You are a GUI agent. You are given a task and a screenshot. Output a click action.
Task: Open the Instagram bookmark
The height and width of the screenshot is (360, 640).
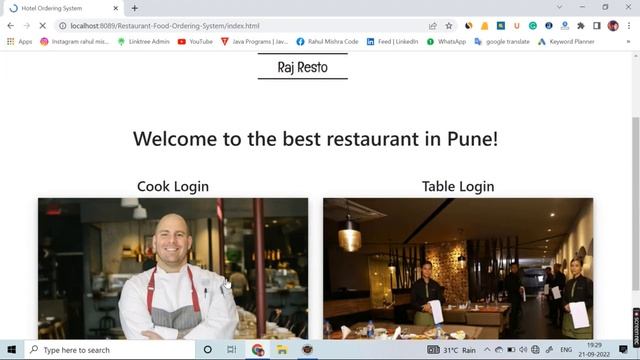(75, 42)
